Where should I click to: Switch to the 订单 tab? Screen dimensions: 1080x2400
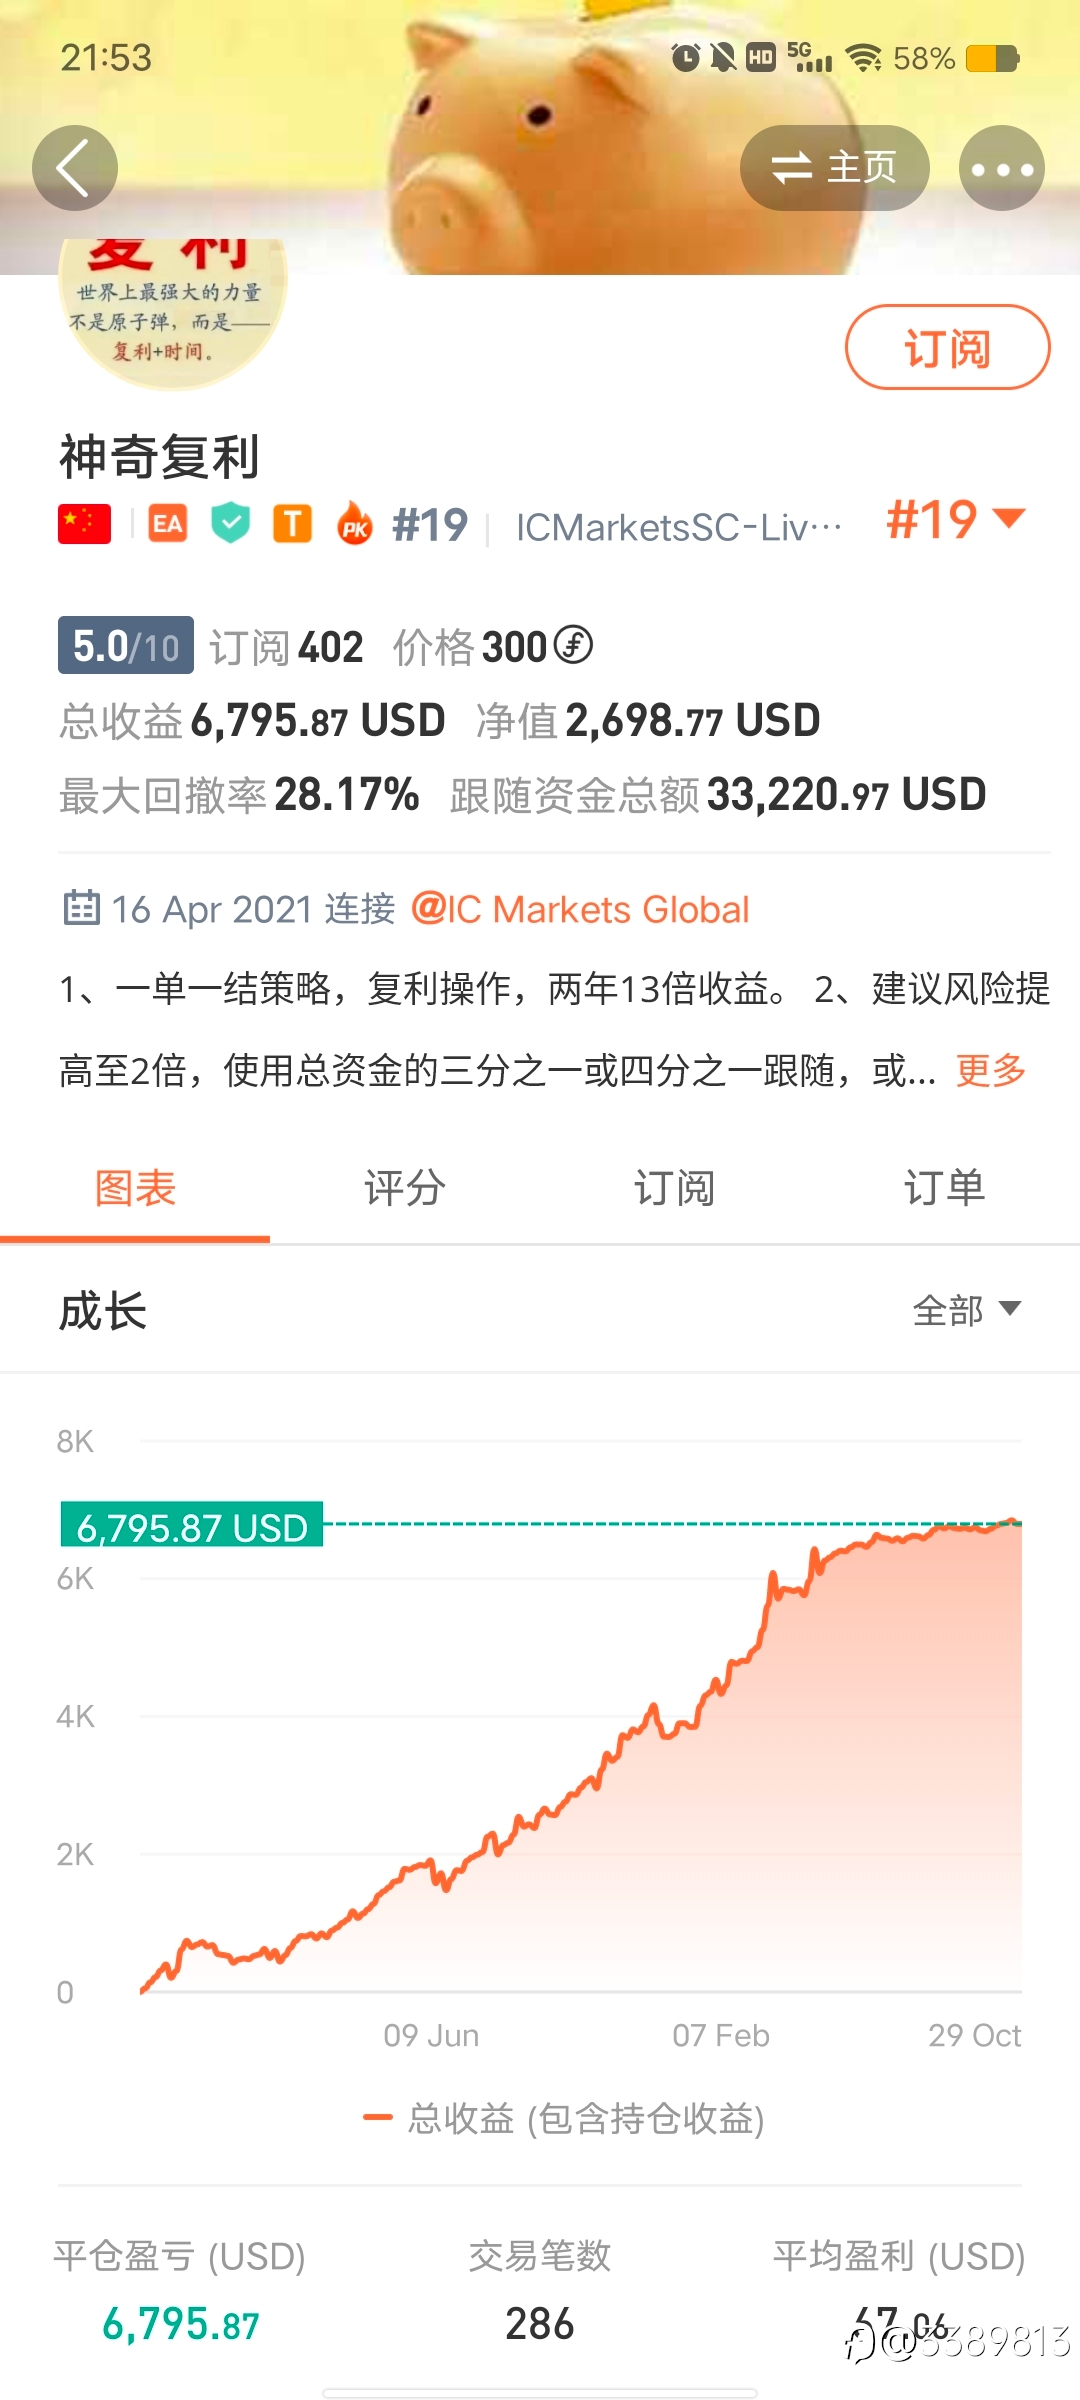945,1188
